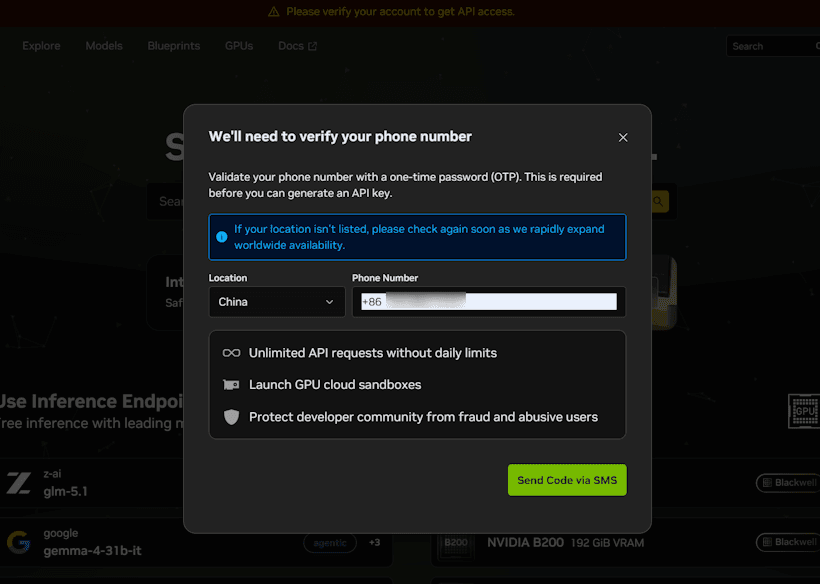This screenshot has width=820, height=584.
Task: Click the shield icon for fraud protection
Action: (x=231, y=417)
